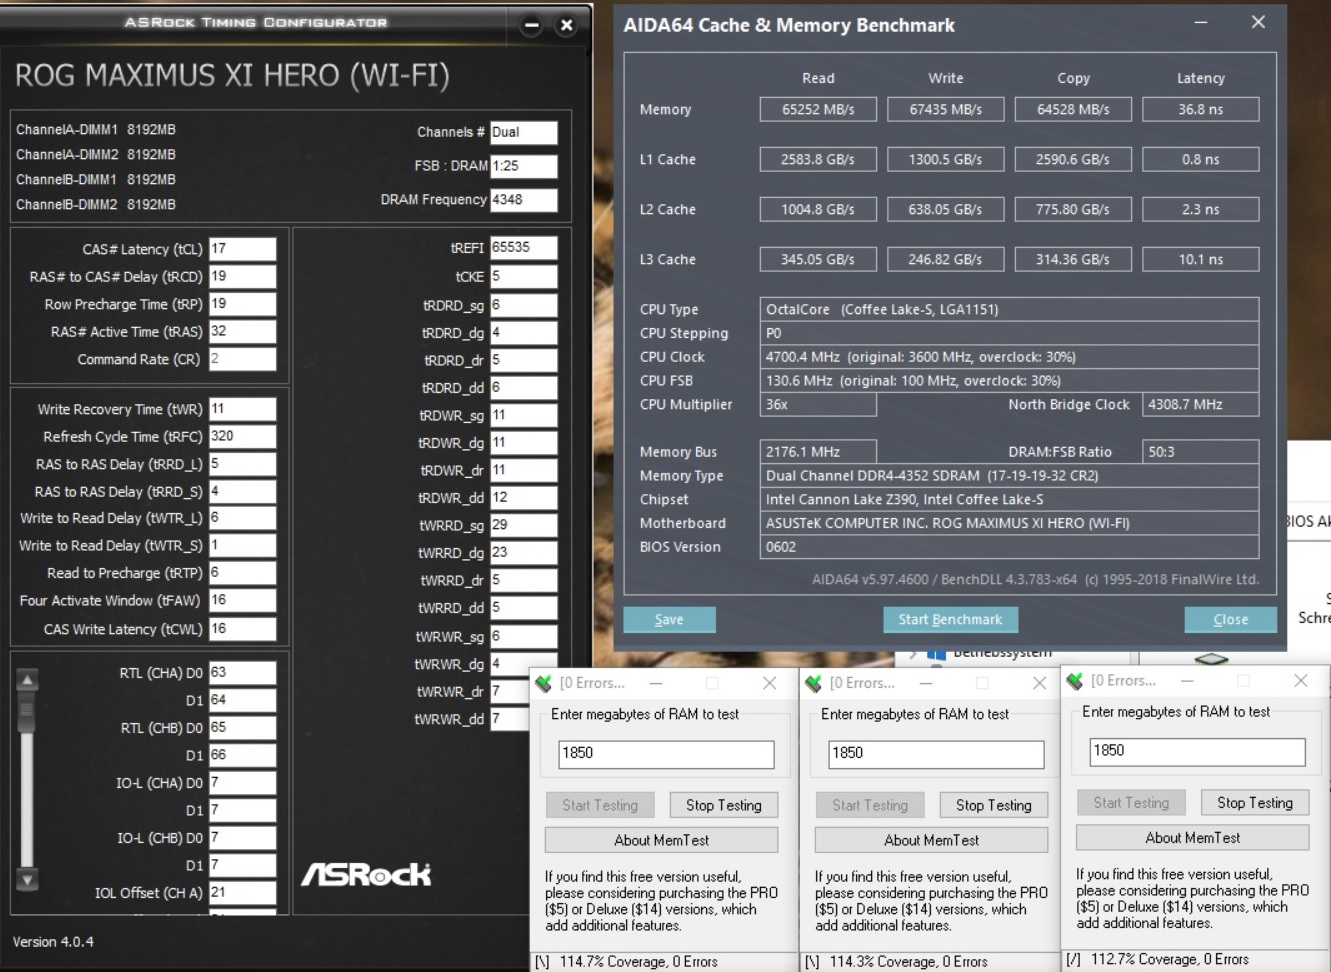The image size is (1331, 972).
Task: Minimize the AIDA64 Cache & Memory Benchmark window
Action: (1201, 23)
